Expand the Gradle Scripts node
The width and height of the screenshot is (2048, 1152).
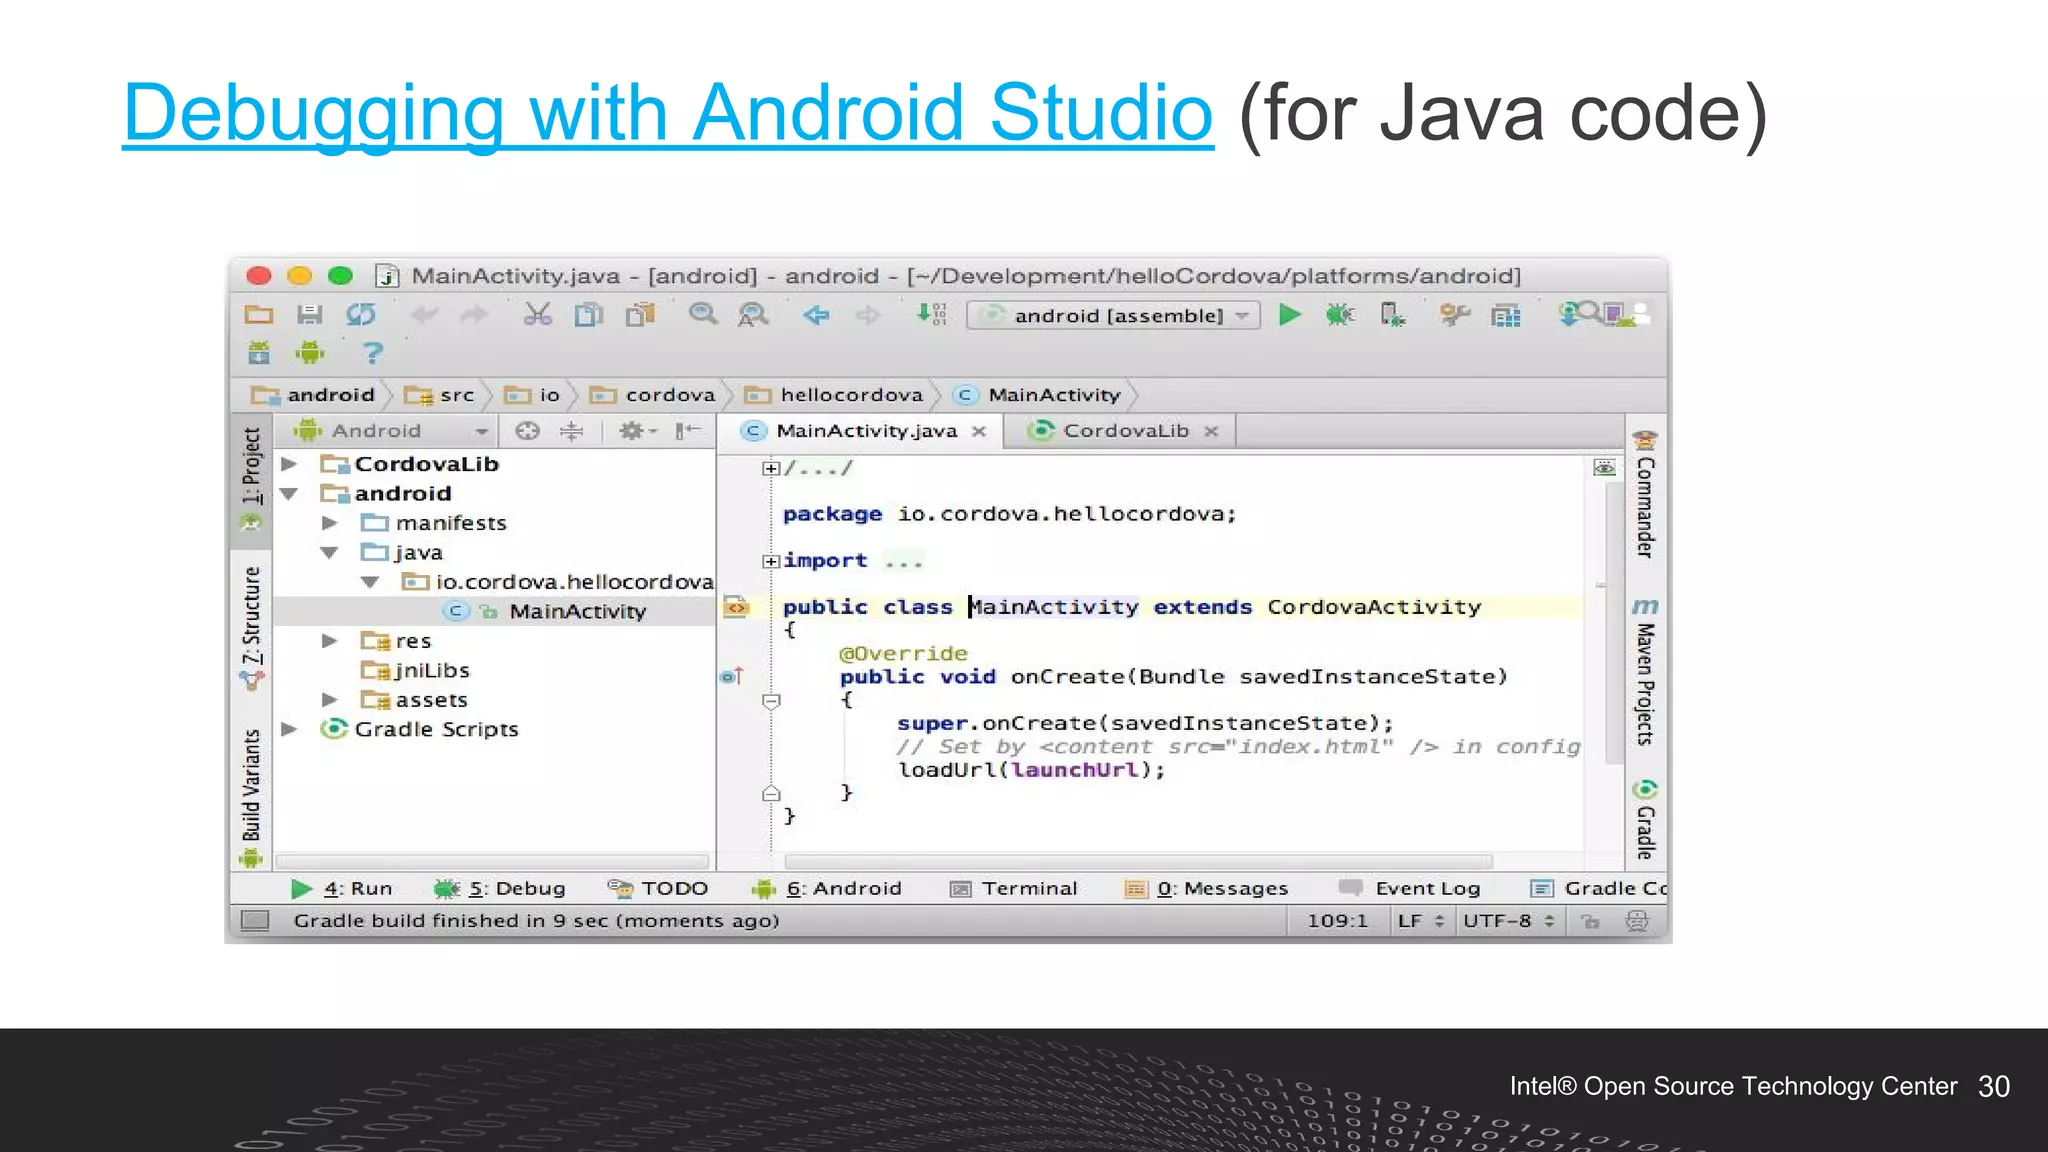(289, 729)
